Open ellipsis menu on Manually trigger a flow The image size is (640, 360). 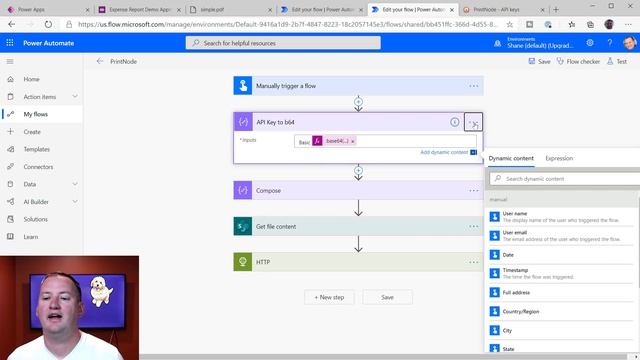pyautogui.click(x=473, y=86)
